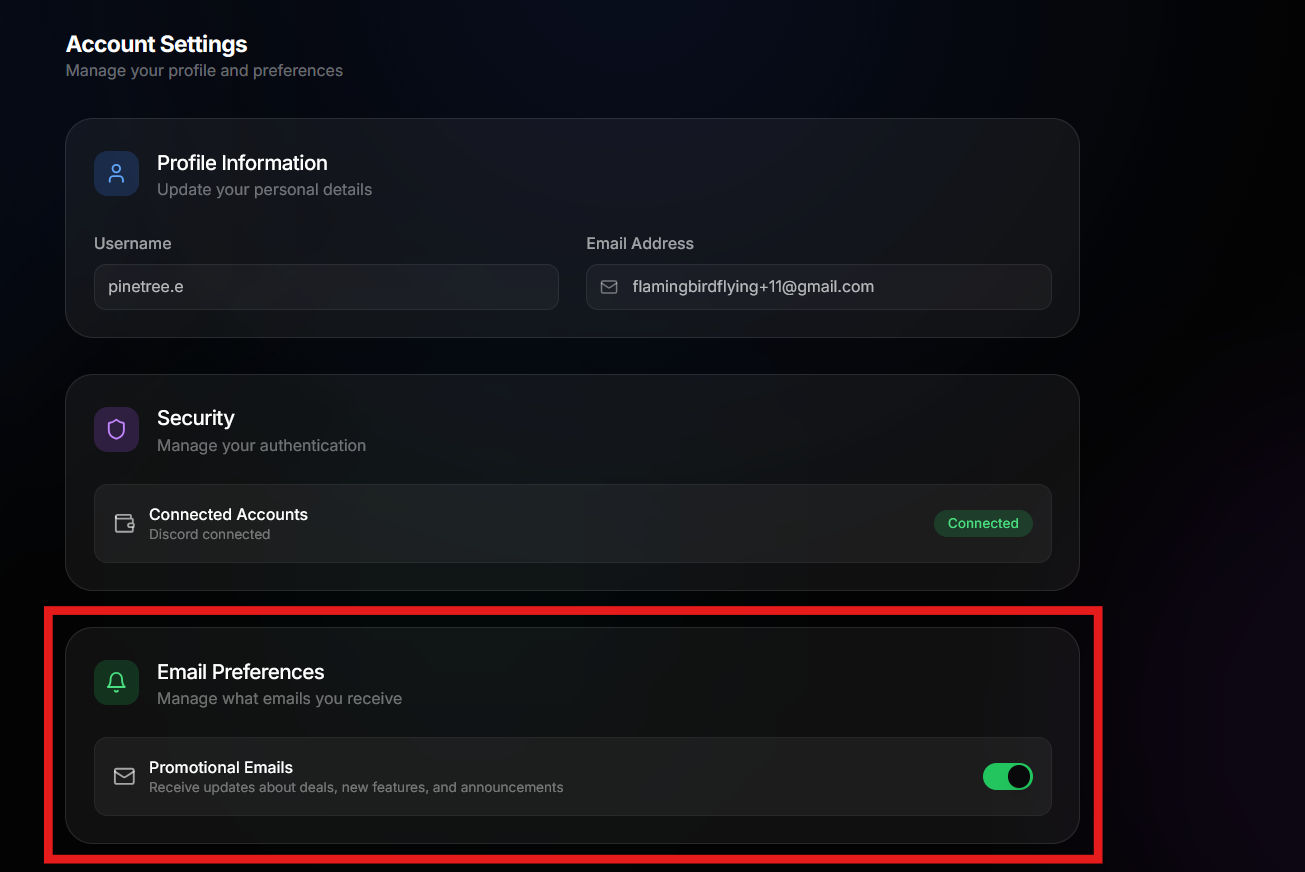
Task: Click the Security section title
Action: 196,418
